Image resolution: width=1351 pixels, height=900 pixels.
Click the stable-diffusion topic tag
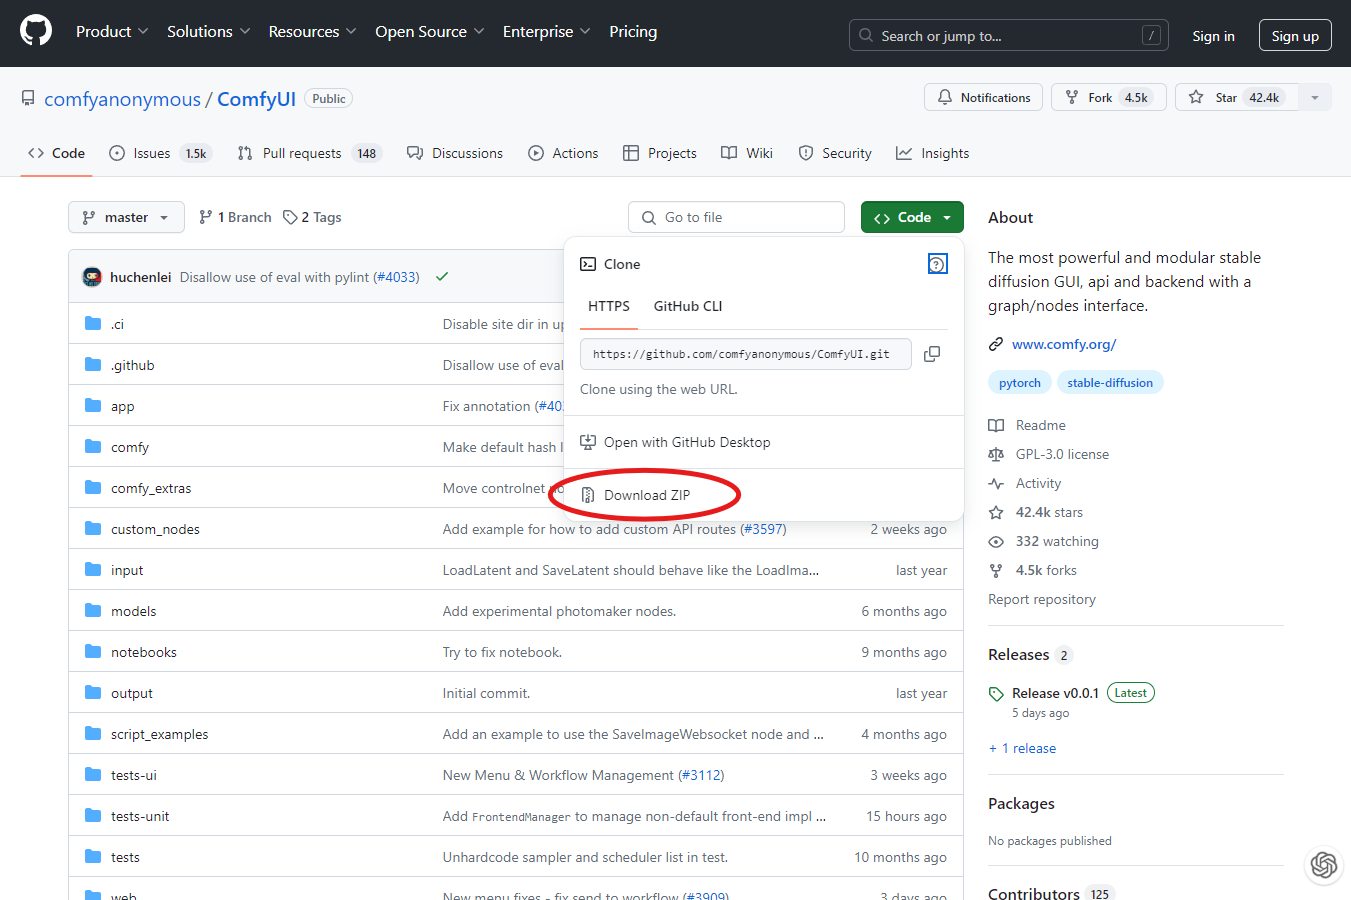(1110, 383)
